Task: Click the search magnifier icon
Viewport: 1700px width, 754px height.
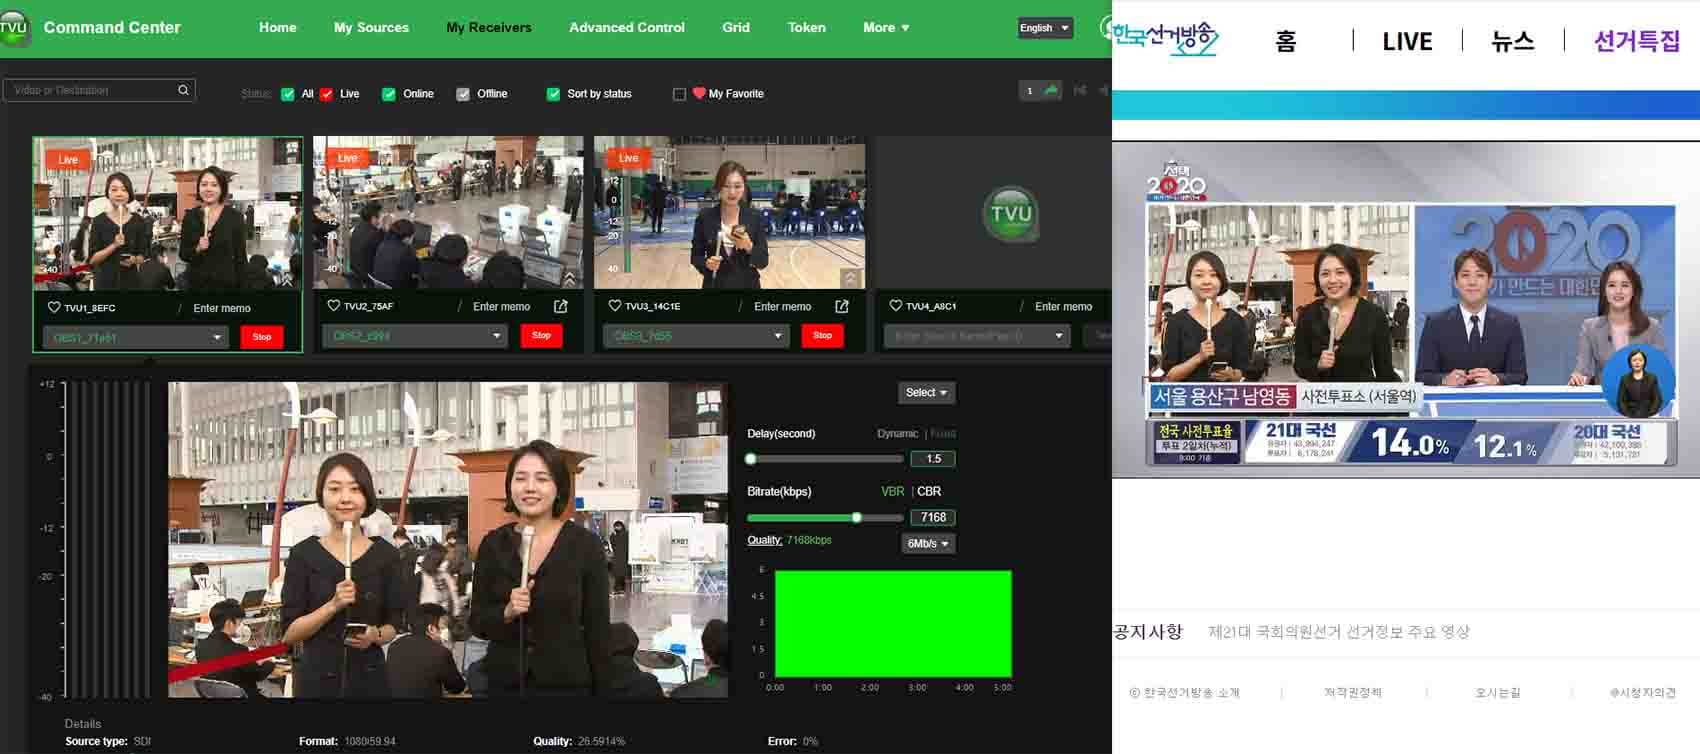Action: point(183,90)
